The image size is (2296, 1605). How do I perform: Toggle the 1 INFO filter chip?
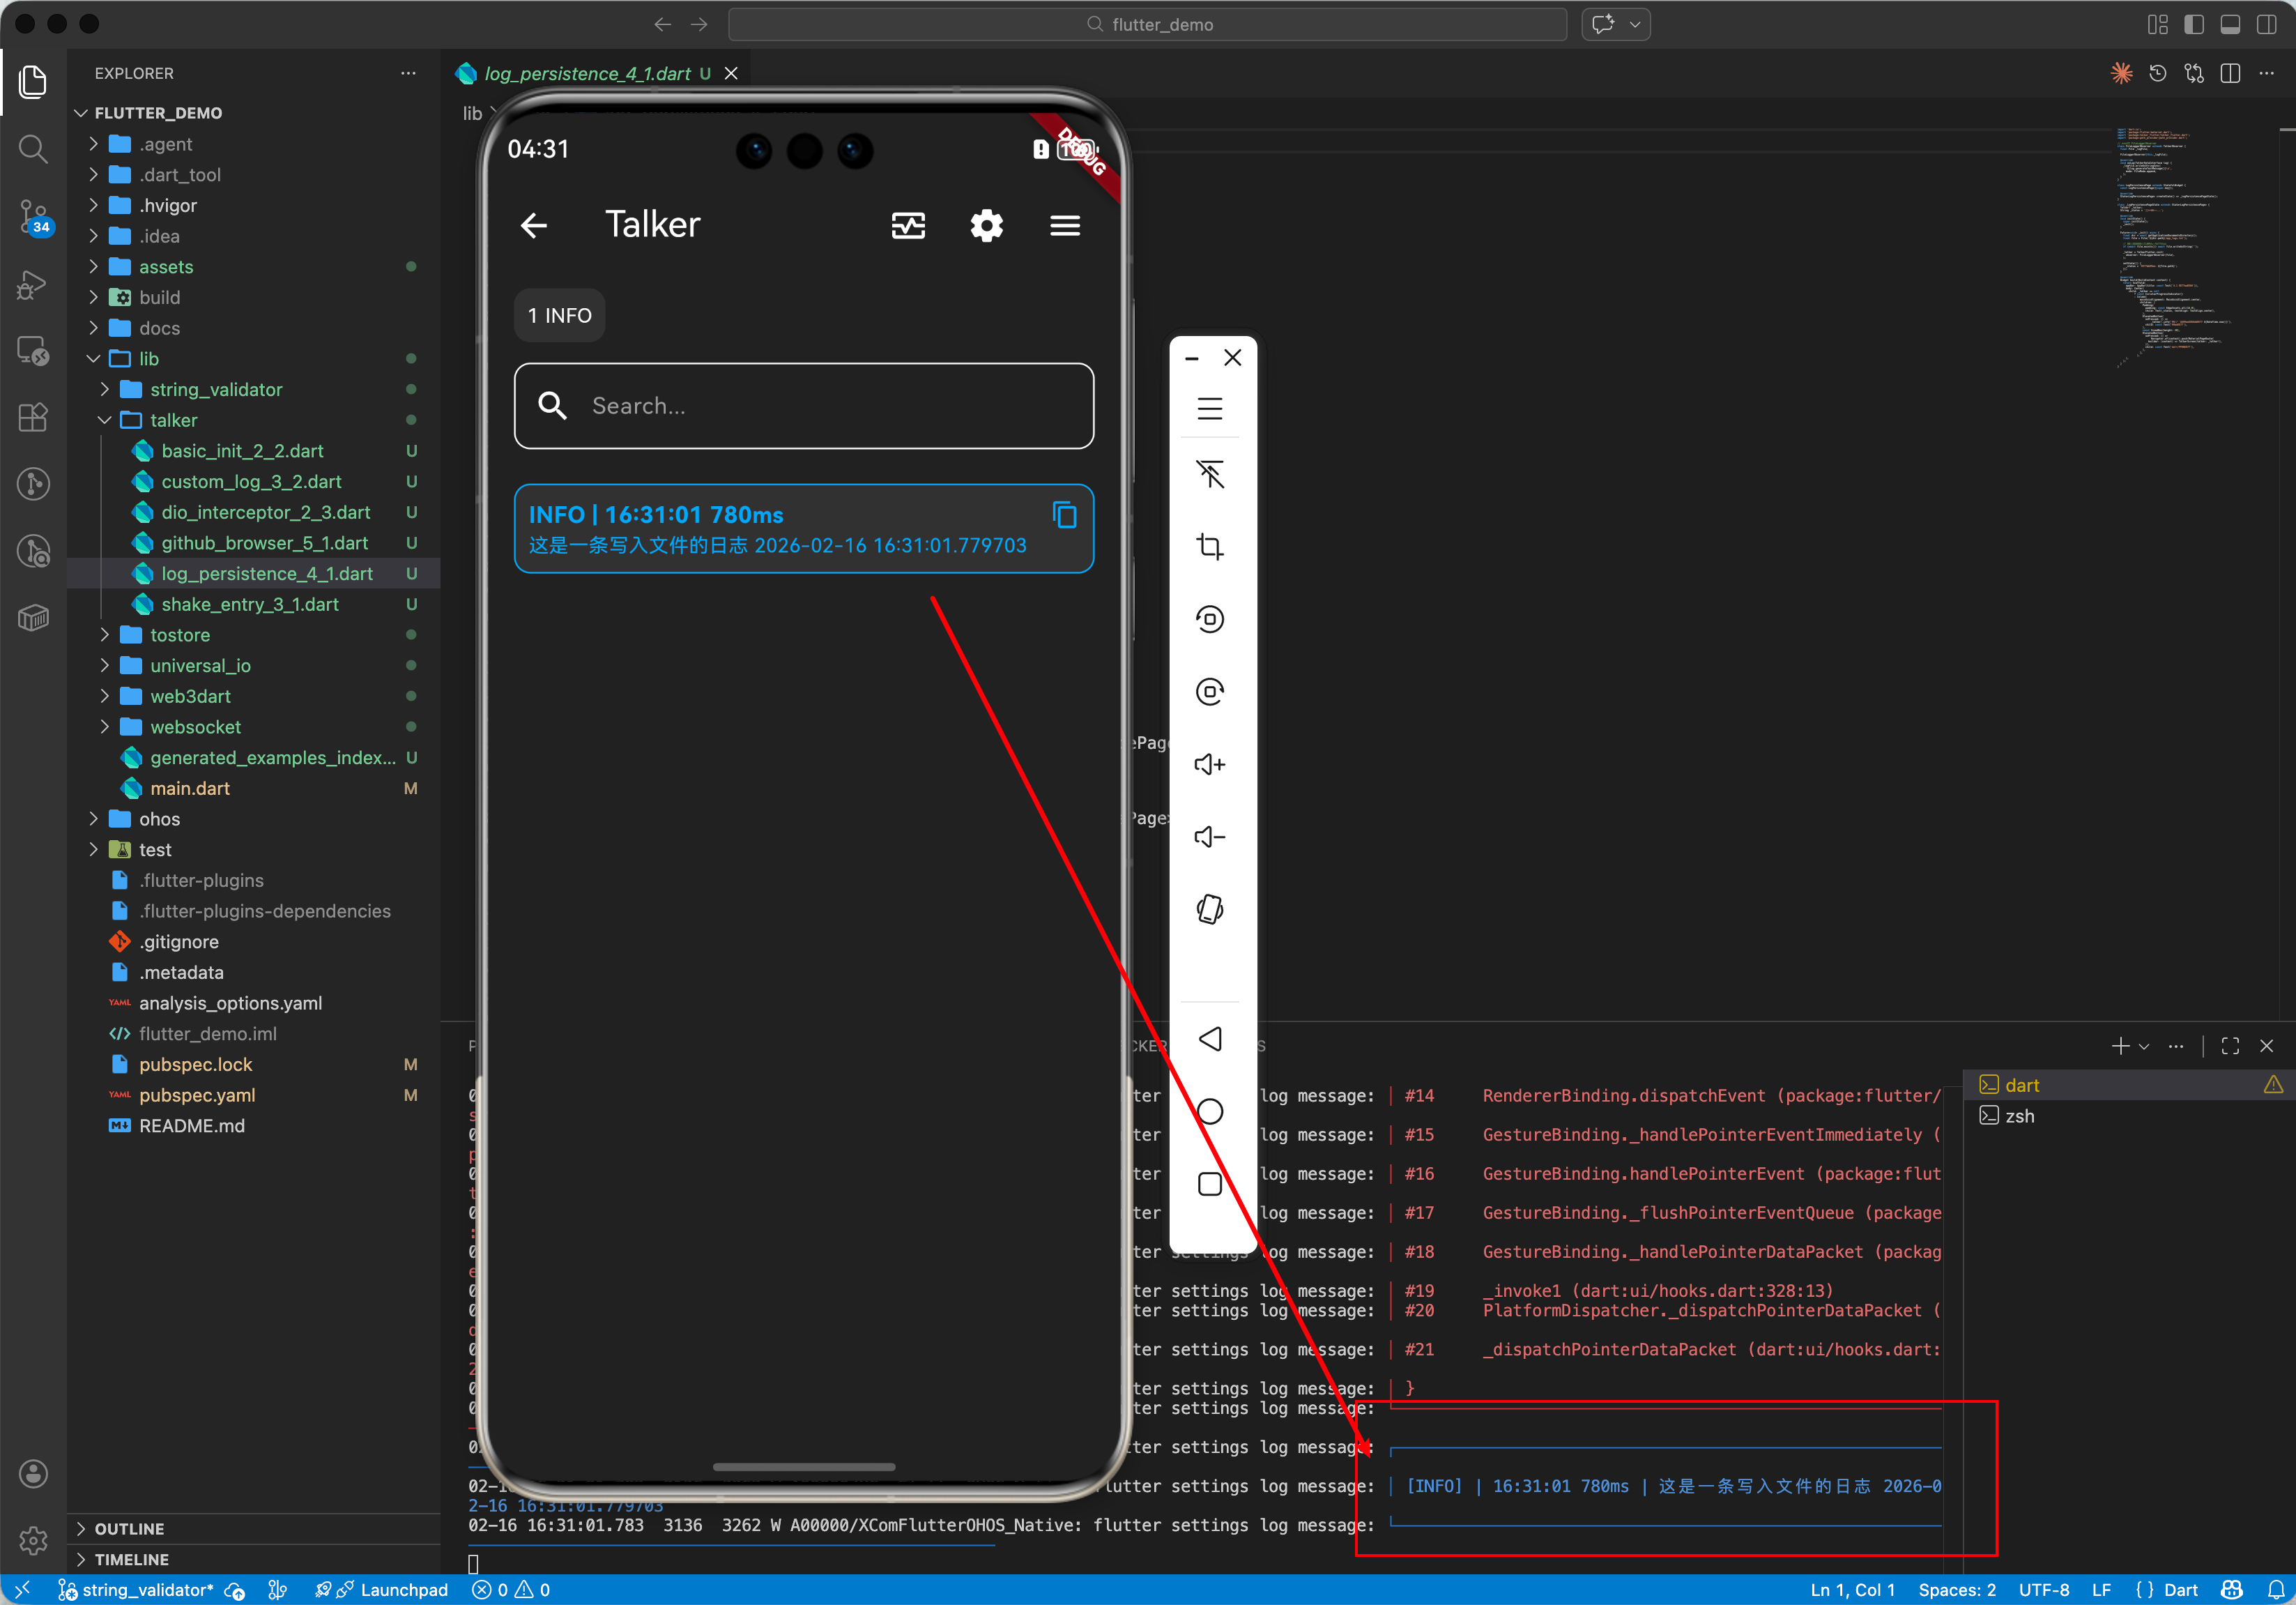point(559,316)
